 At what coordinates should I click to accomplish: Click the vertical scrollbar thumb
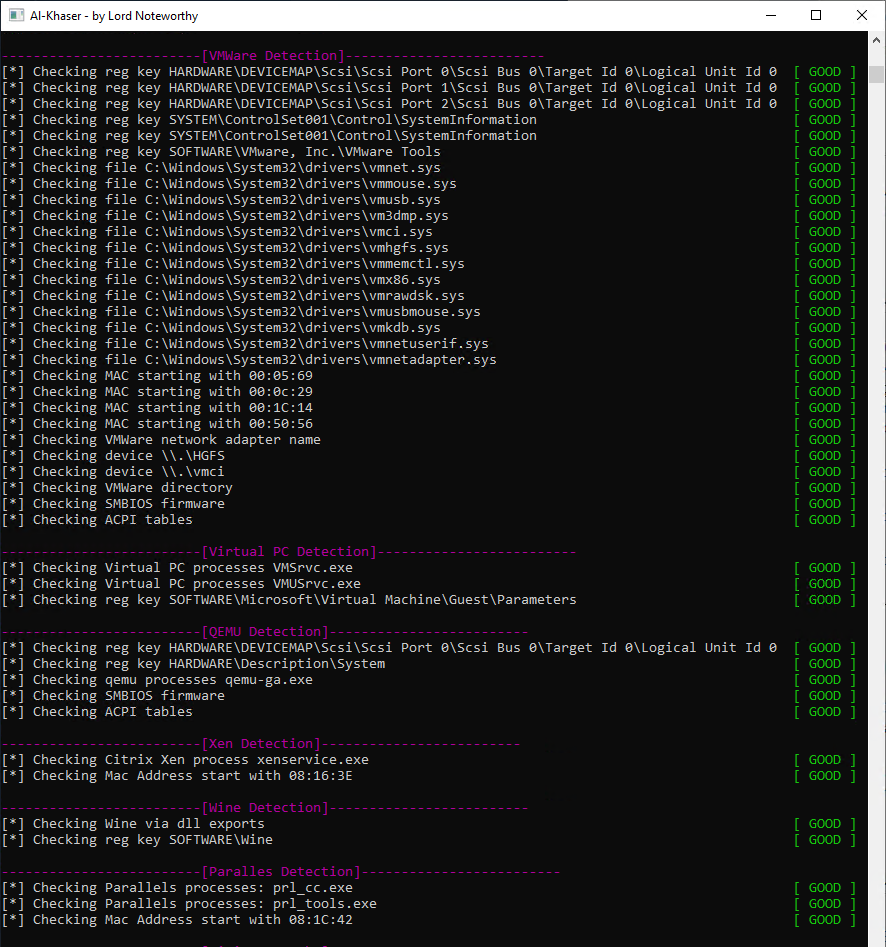tap(876, 75)
